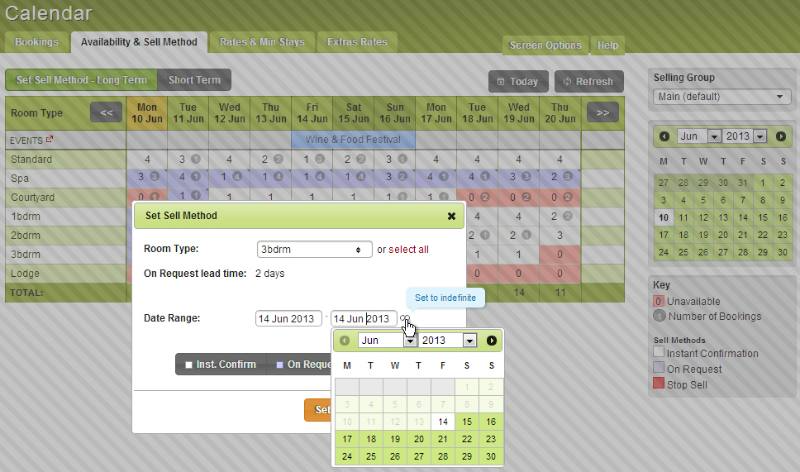Open the Events external link icon
This screenshot has height=472, width=800.
(x=49, y=139)
